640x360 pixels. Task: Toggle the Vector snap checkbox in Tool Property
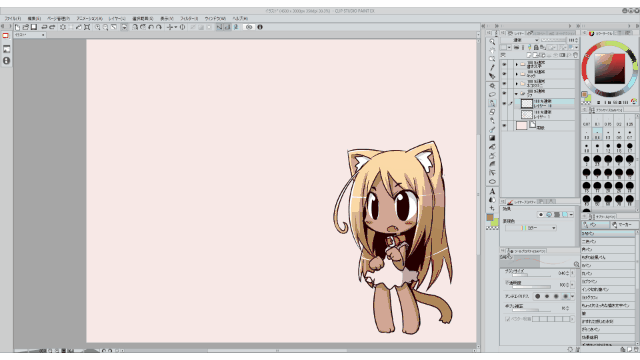coord(507,319)
